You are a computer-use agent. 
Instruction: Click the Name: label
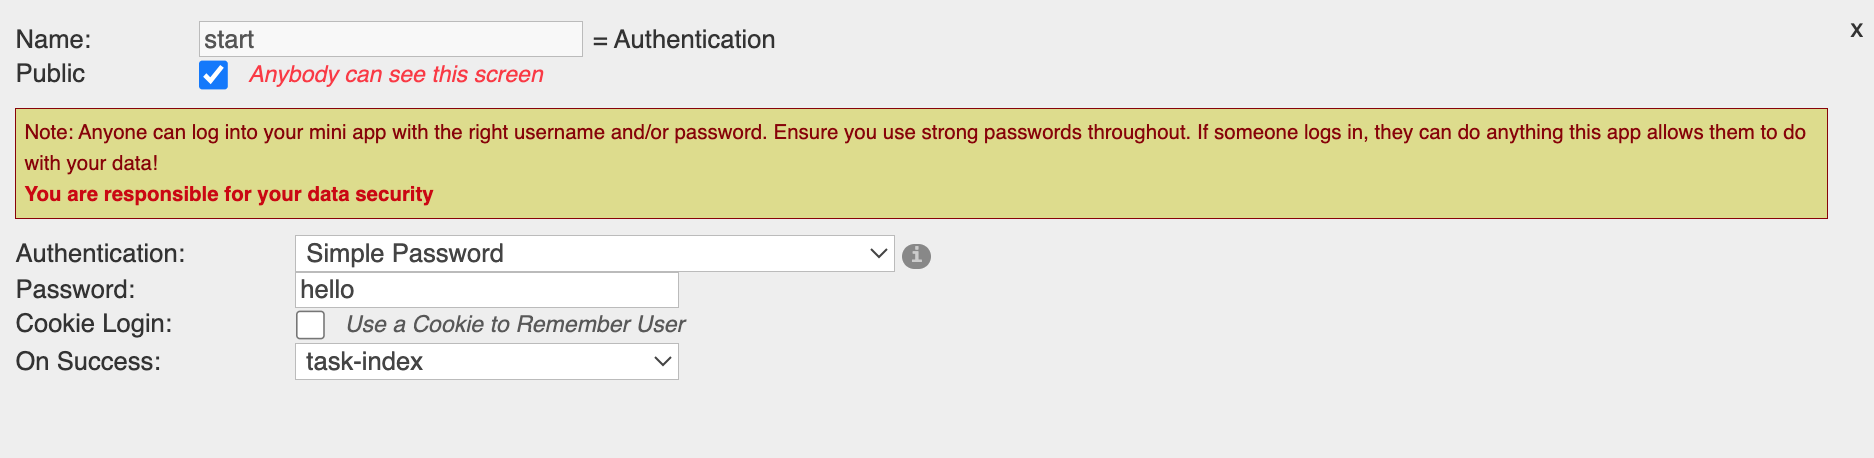click(53, 40)
